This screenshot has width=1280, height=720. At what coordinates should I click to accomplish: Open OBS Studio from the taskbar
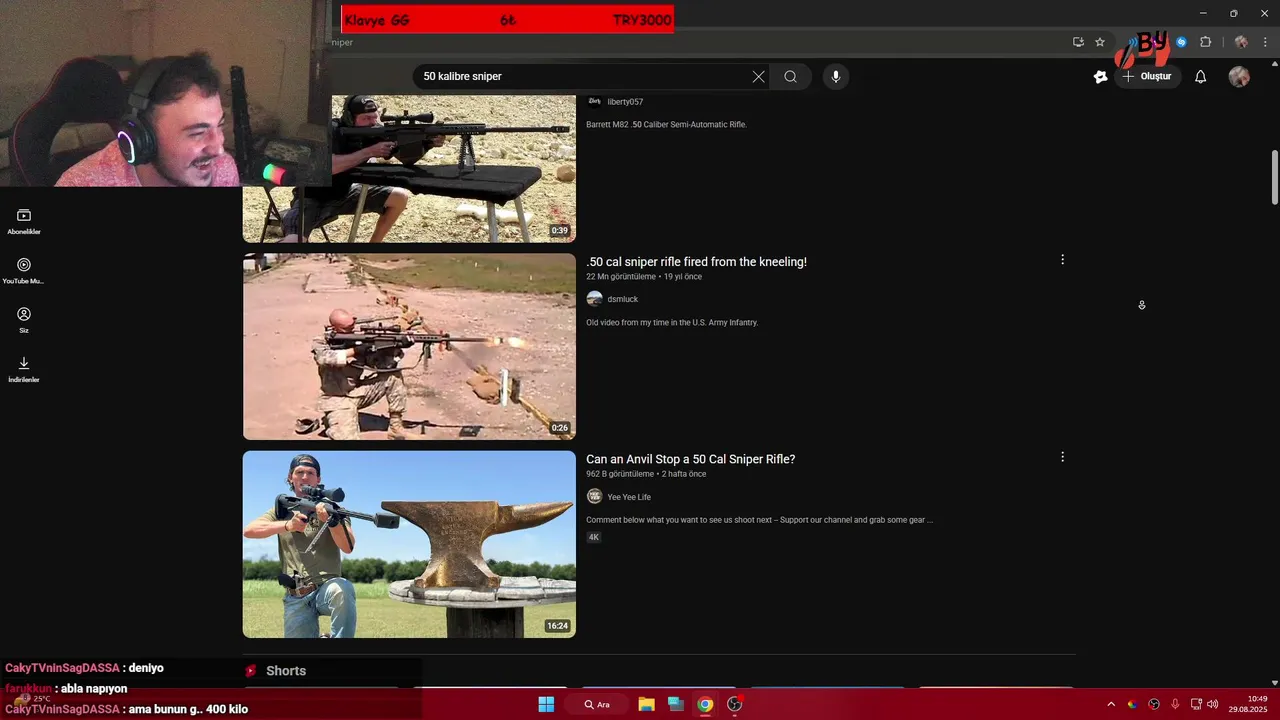[735, 704]
